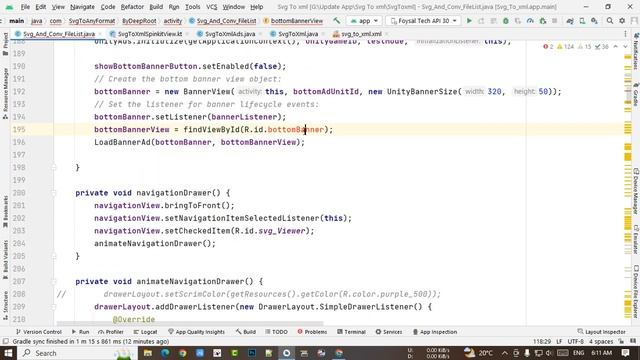Open the Build menu

pos(156,7)
